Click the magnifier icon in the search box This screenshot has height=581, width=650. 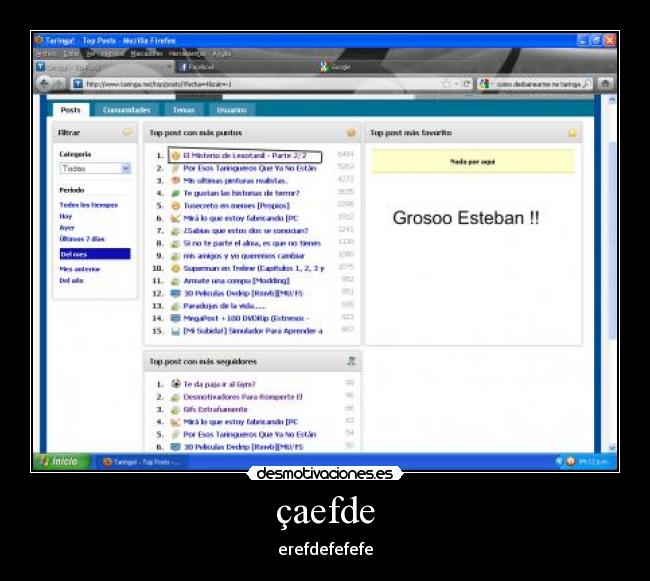[586, 84]
